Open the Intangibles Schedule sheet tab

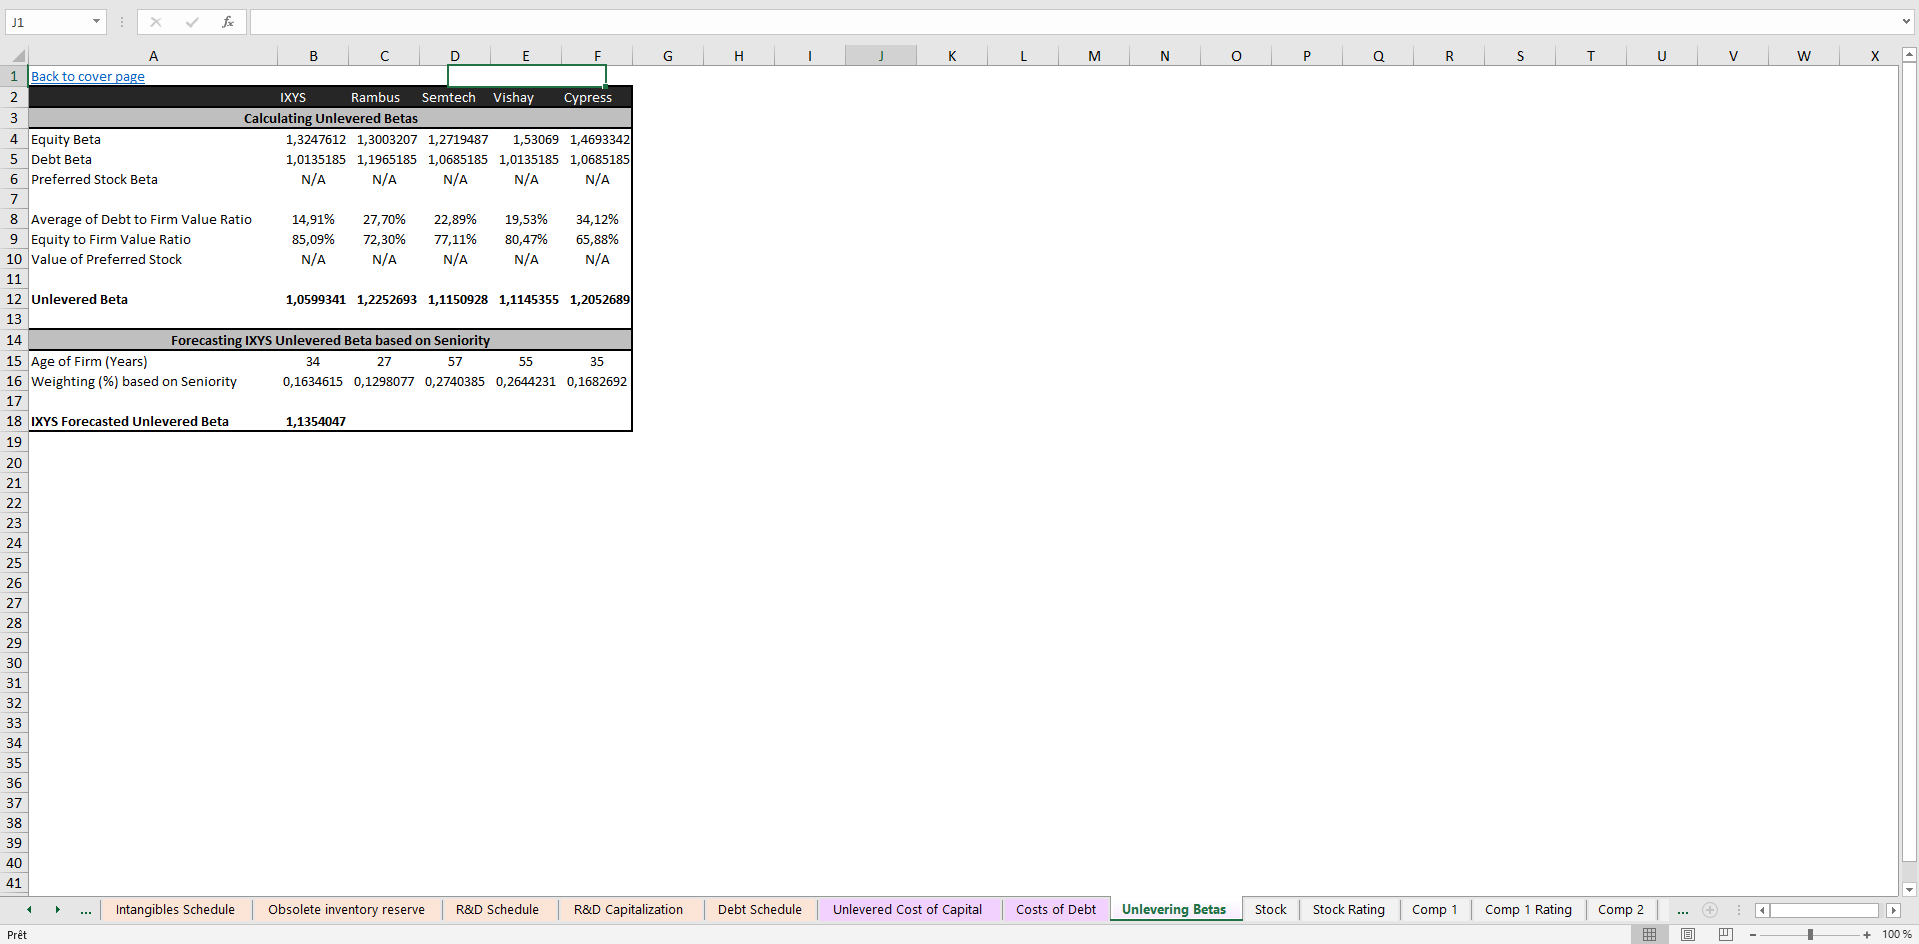click(175, 910)
